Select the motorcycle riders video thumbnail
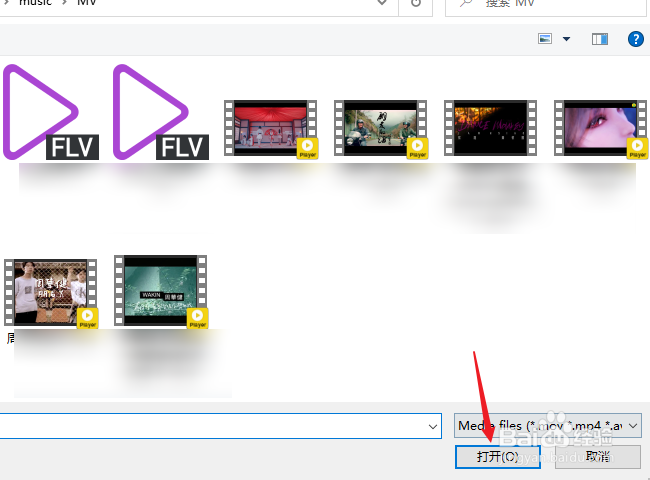 coord(381,128)
